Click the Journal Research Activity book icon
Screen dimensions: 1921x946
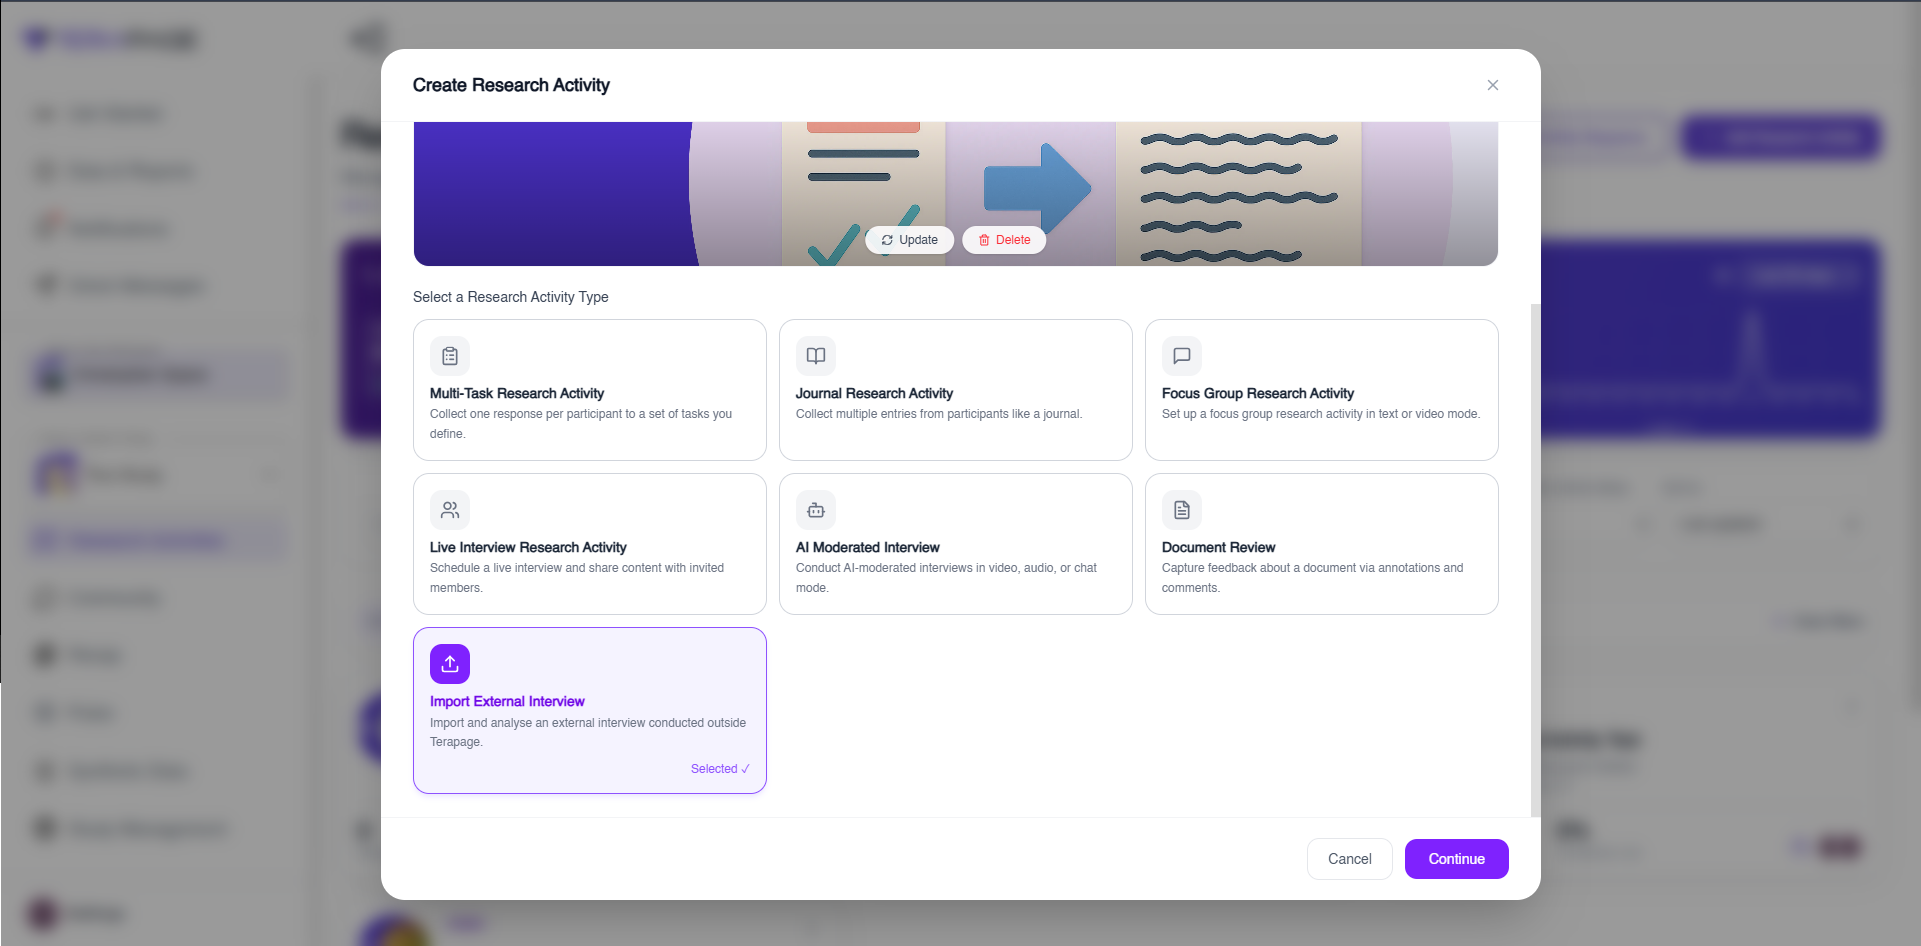tap(816, 356)
